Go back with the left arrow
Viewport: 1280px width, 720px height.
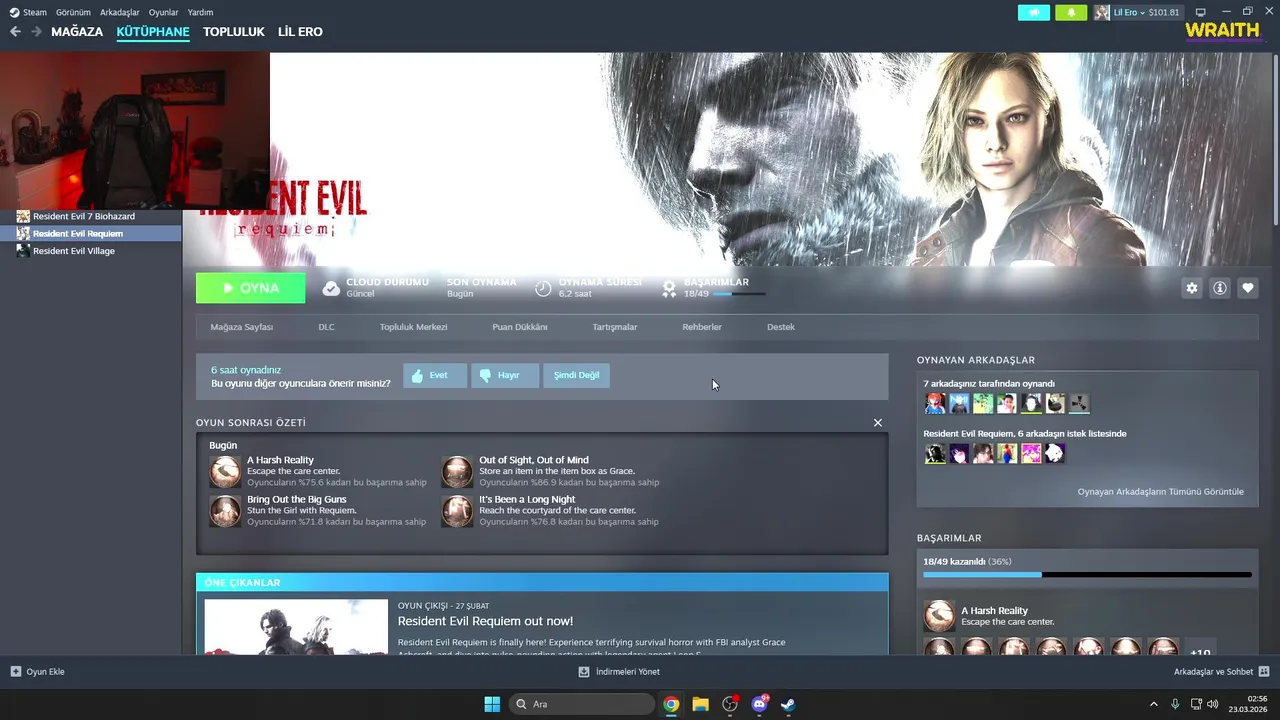(x=15, y=32)
